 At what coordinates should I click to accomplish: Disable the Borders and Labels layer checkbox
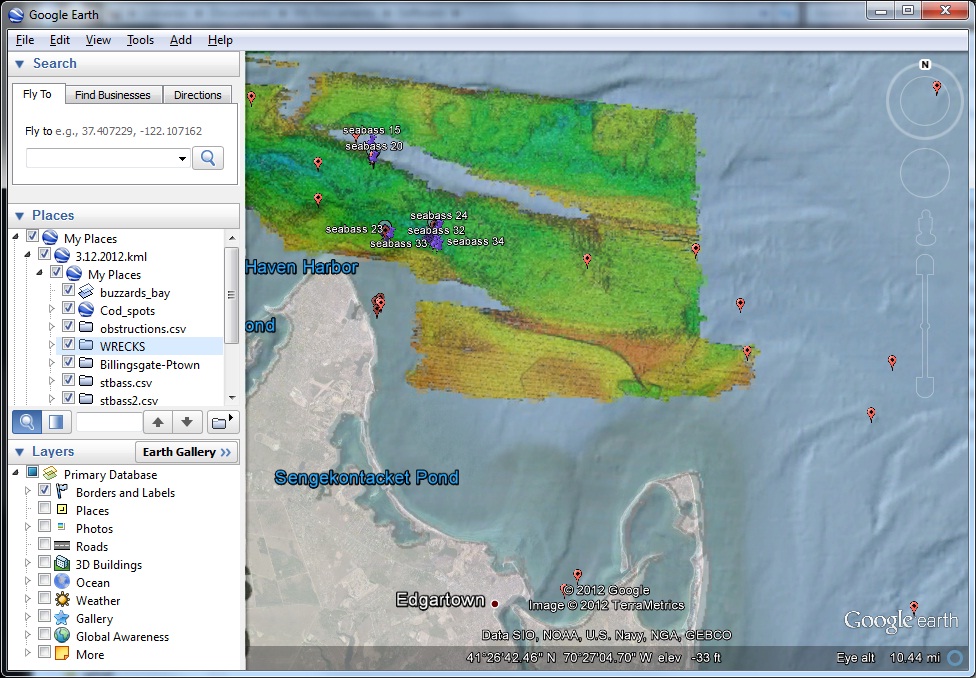[x=44, y=490]
